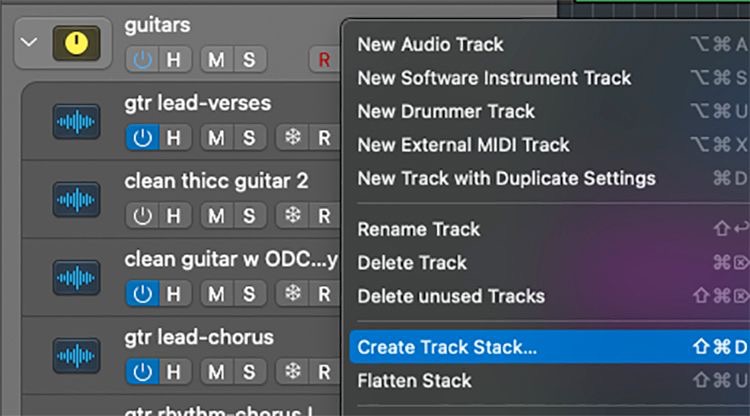
Task: Click the gtr lead-chorus audio waveform icon
Action: coord(77,355)
